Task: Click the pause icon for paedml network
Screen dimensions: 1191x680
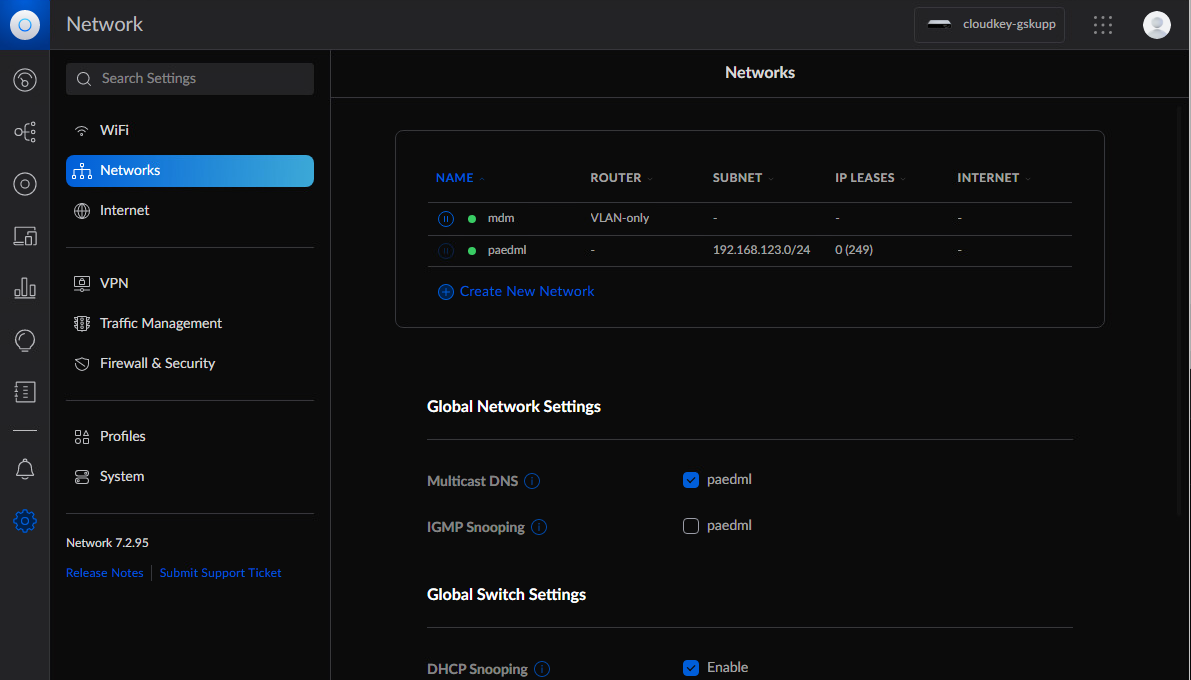Action: tap(446, 251)
